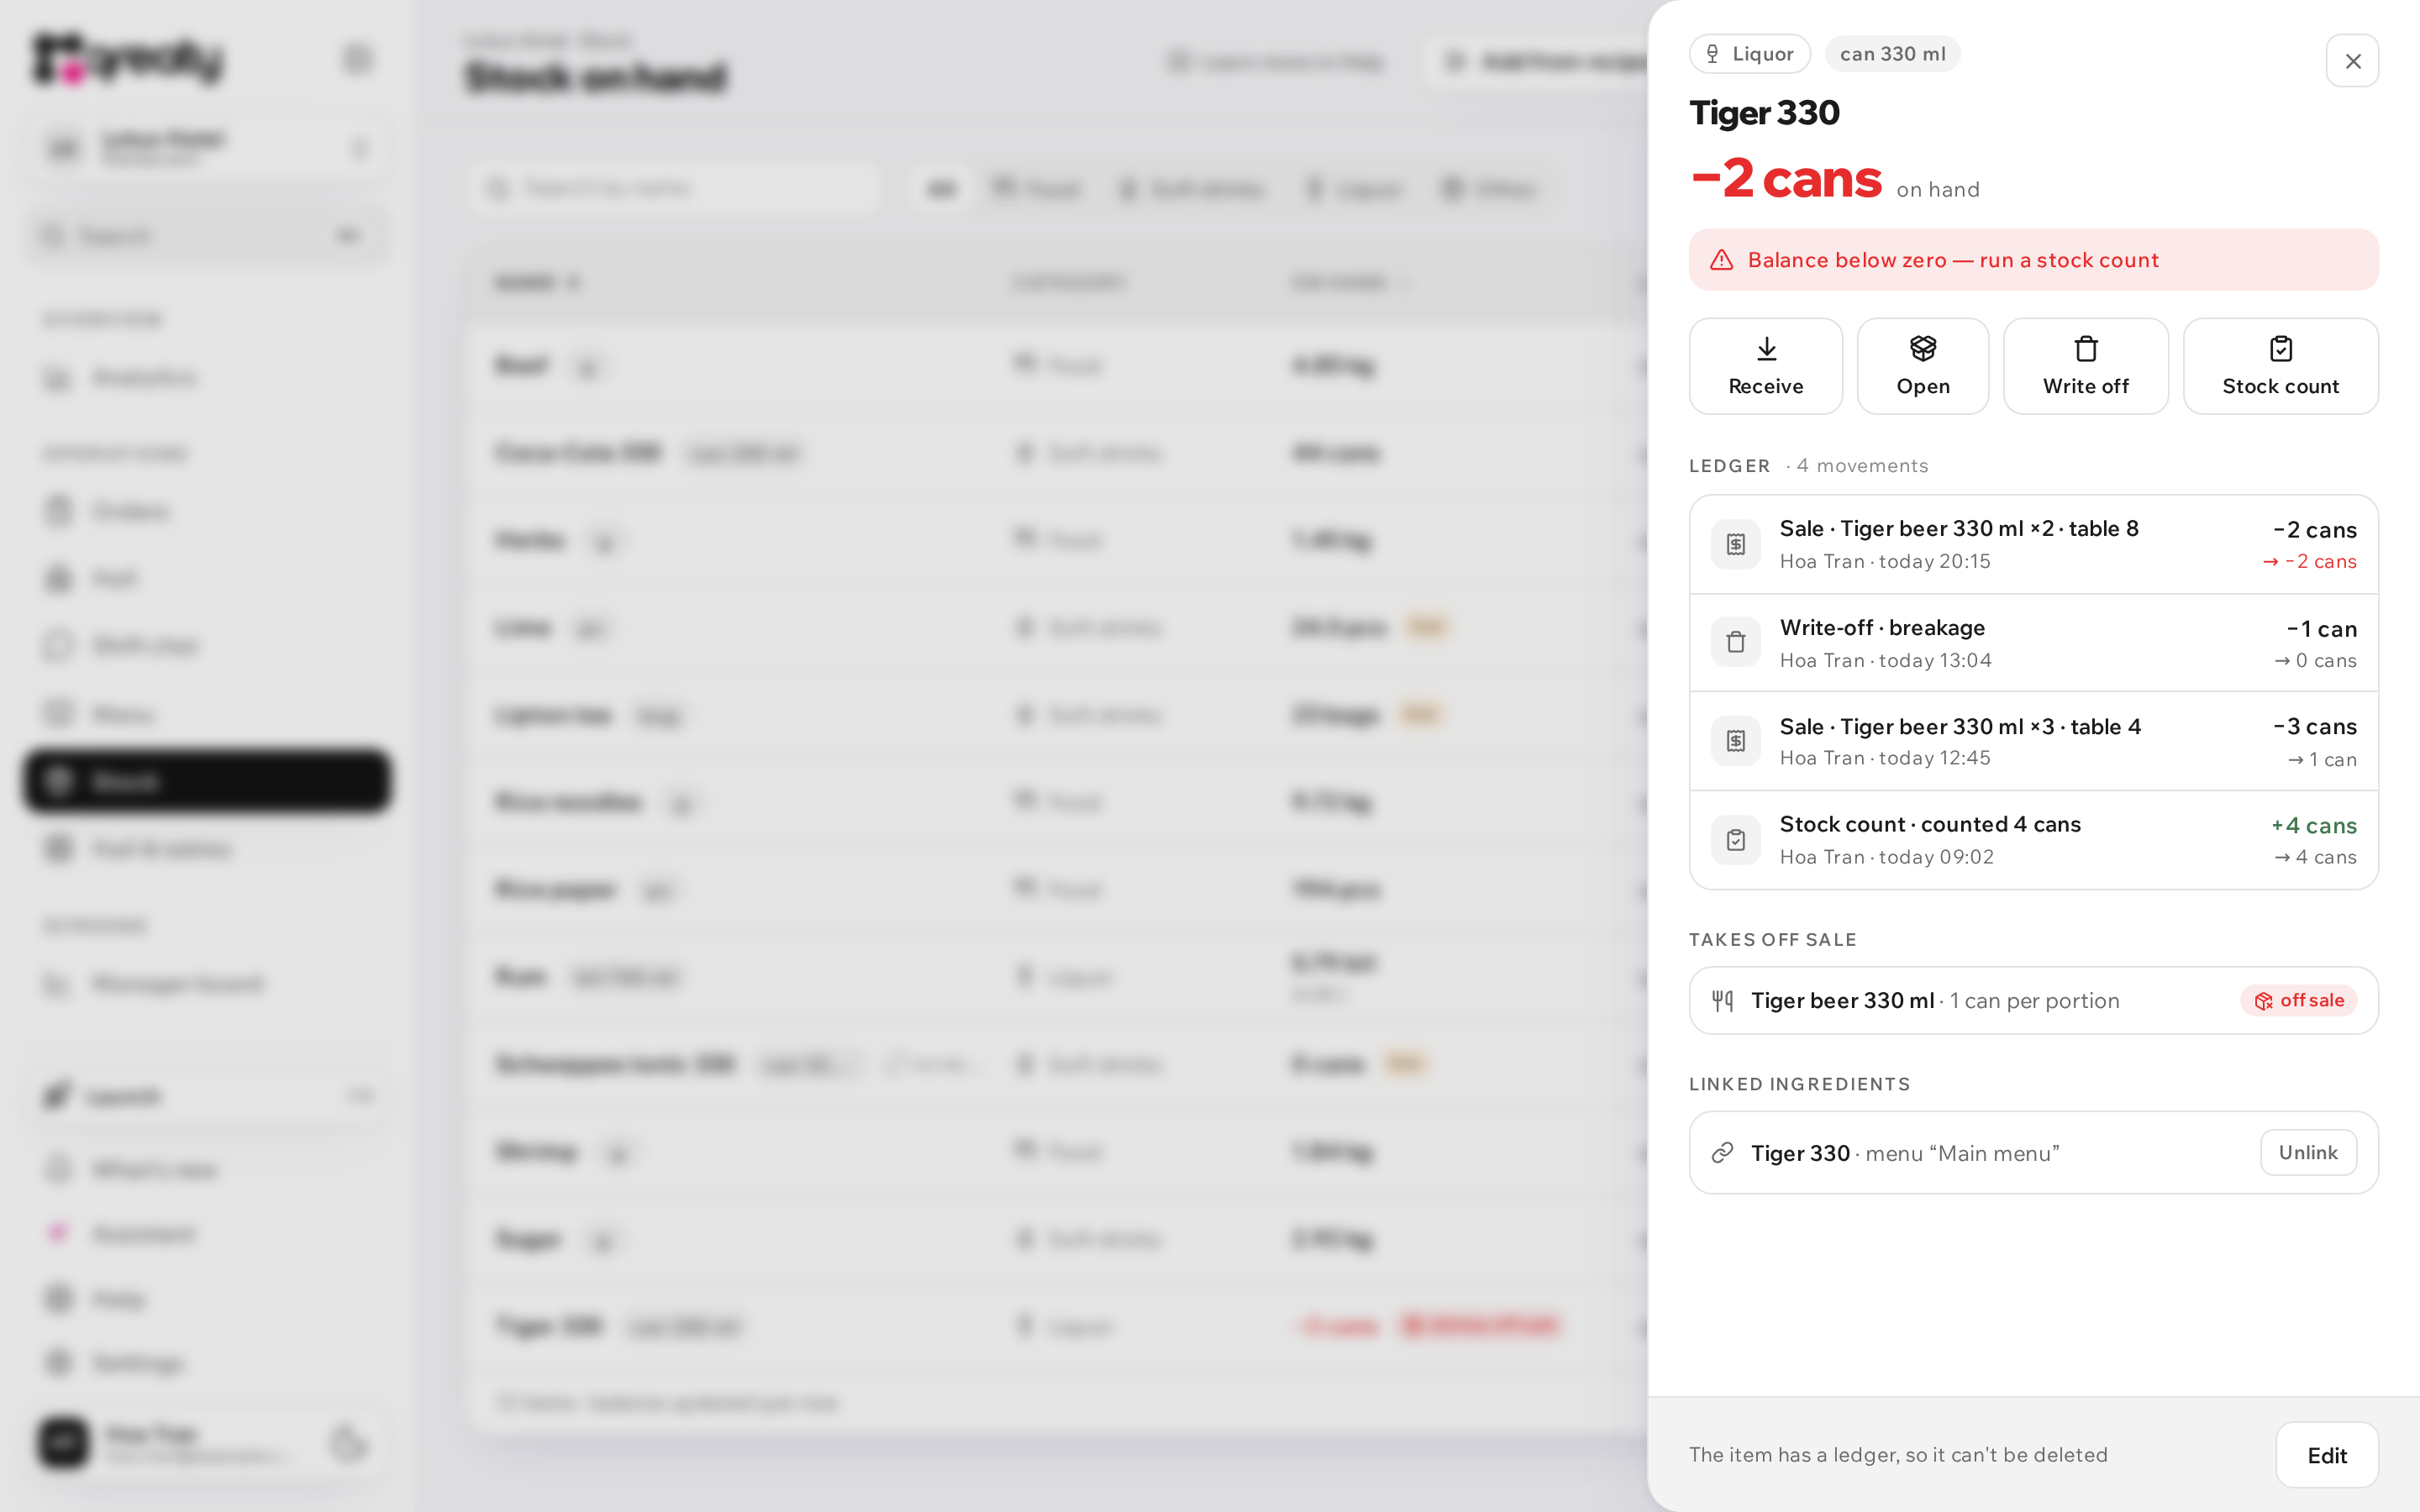
Task: Click 'Tiger beer 330 ml' dish name
Action: coord(1842,1000)
